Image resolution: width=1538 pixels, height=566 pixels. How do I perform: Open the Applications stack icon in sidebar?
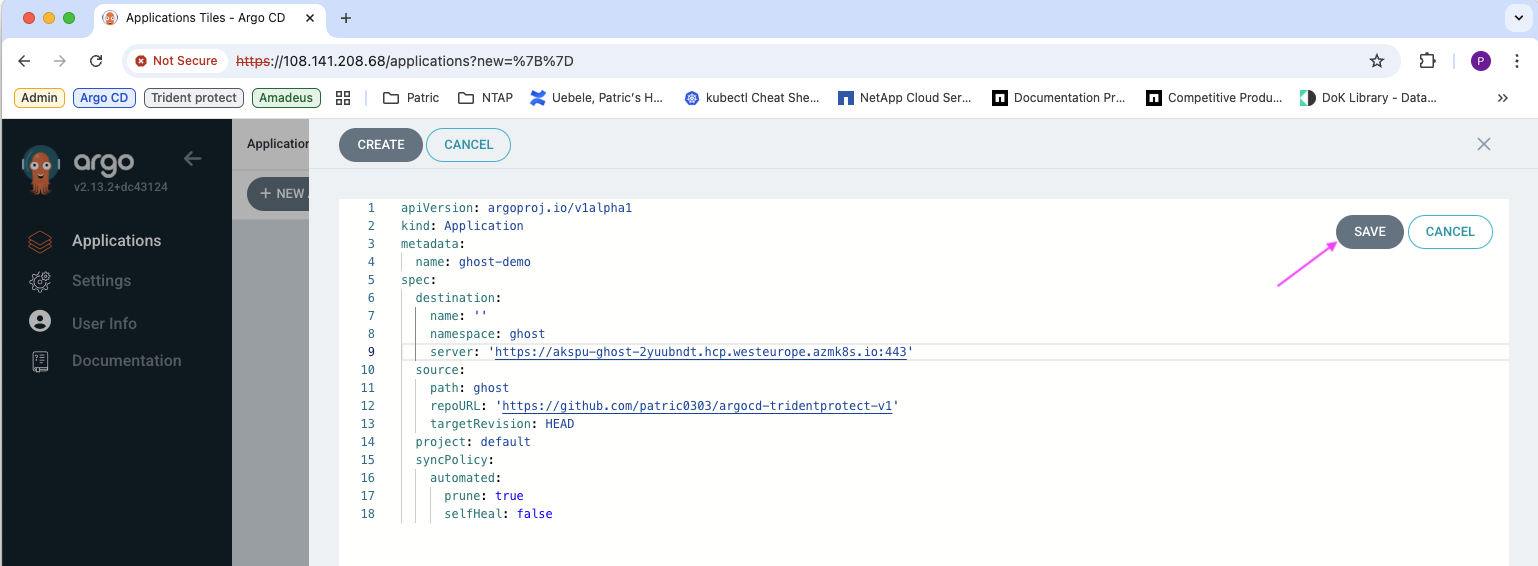coord(40,241)
